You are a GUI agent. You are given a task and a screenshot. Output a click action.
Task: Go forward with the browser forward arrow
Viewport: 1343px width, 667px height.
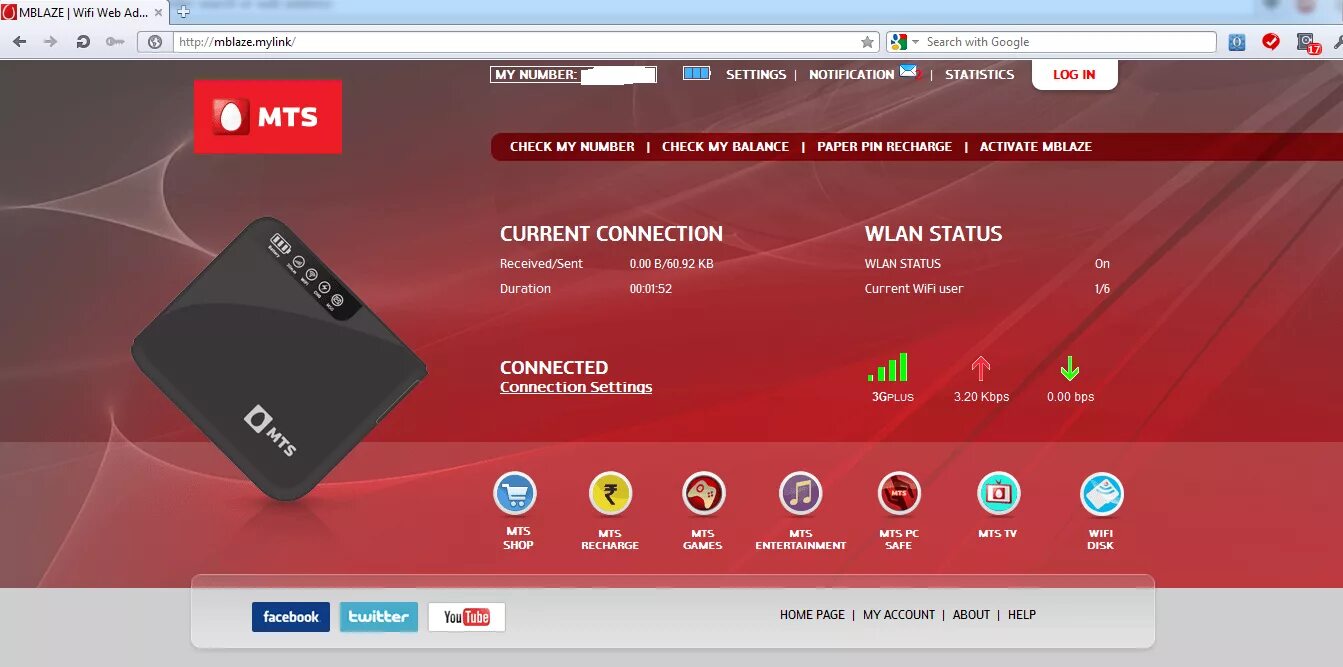(x=50, y=42)
